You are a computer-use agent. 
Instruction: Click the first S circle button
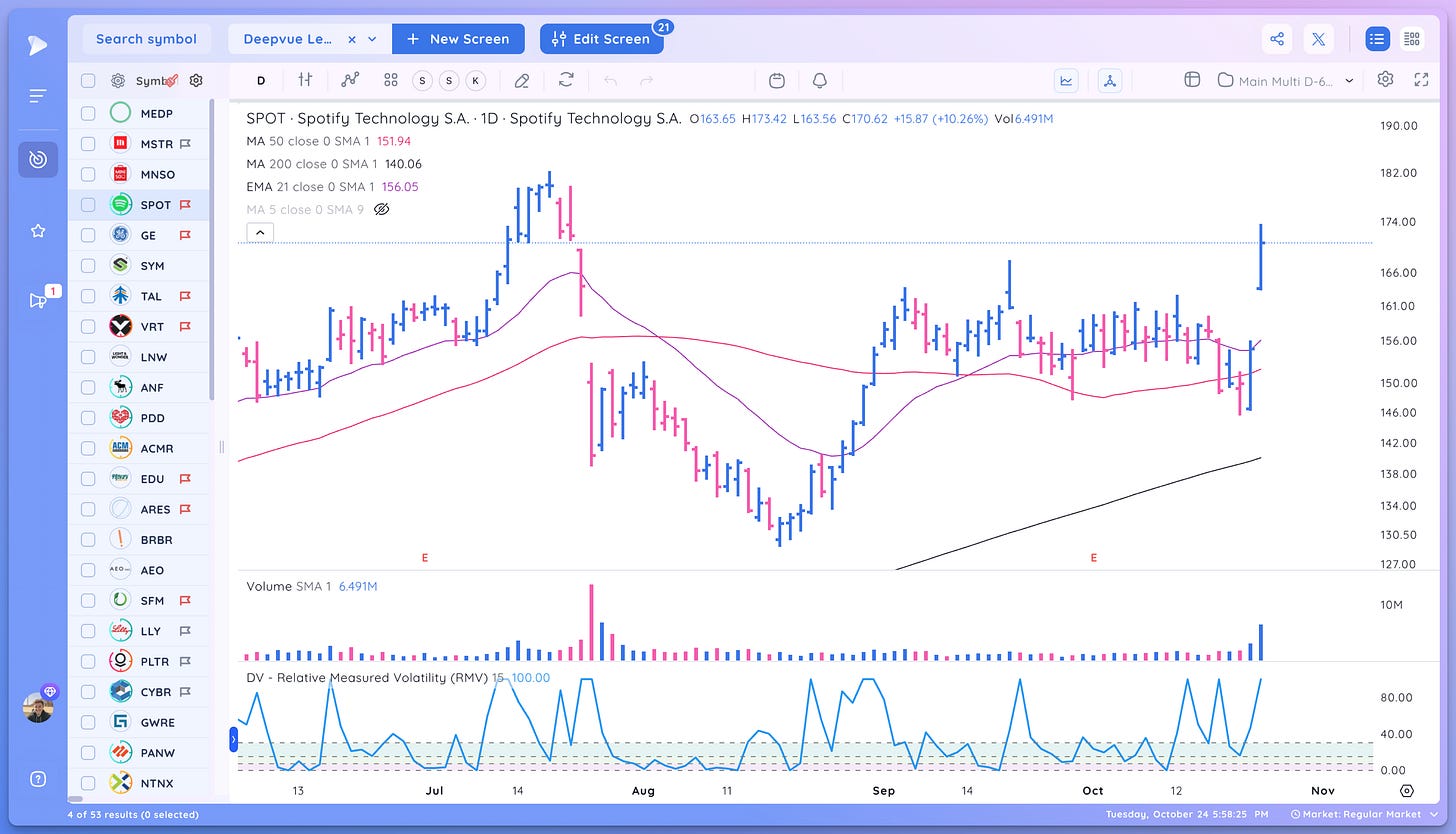tap(421, 80)
